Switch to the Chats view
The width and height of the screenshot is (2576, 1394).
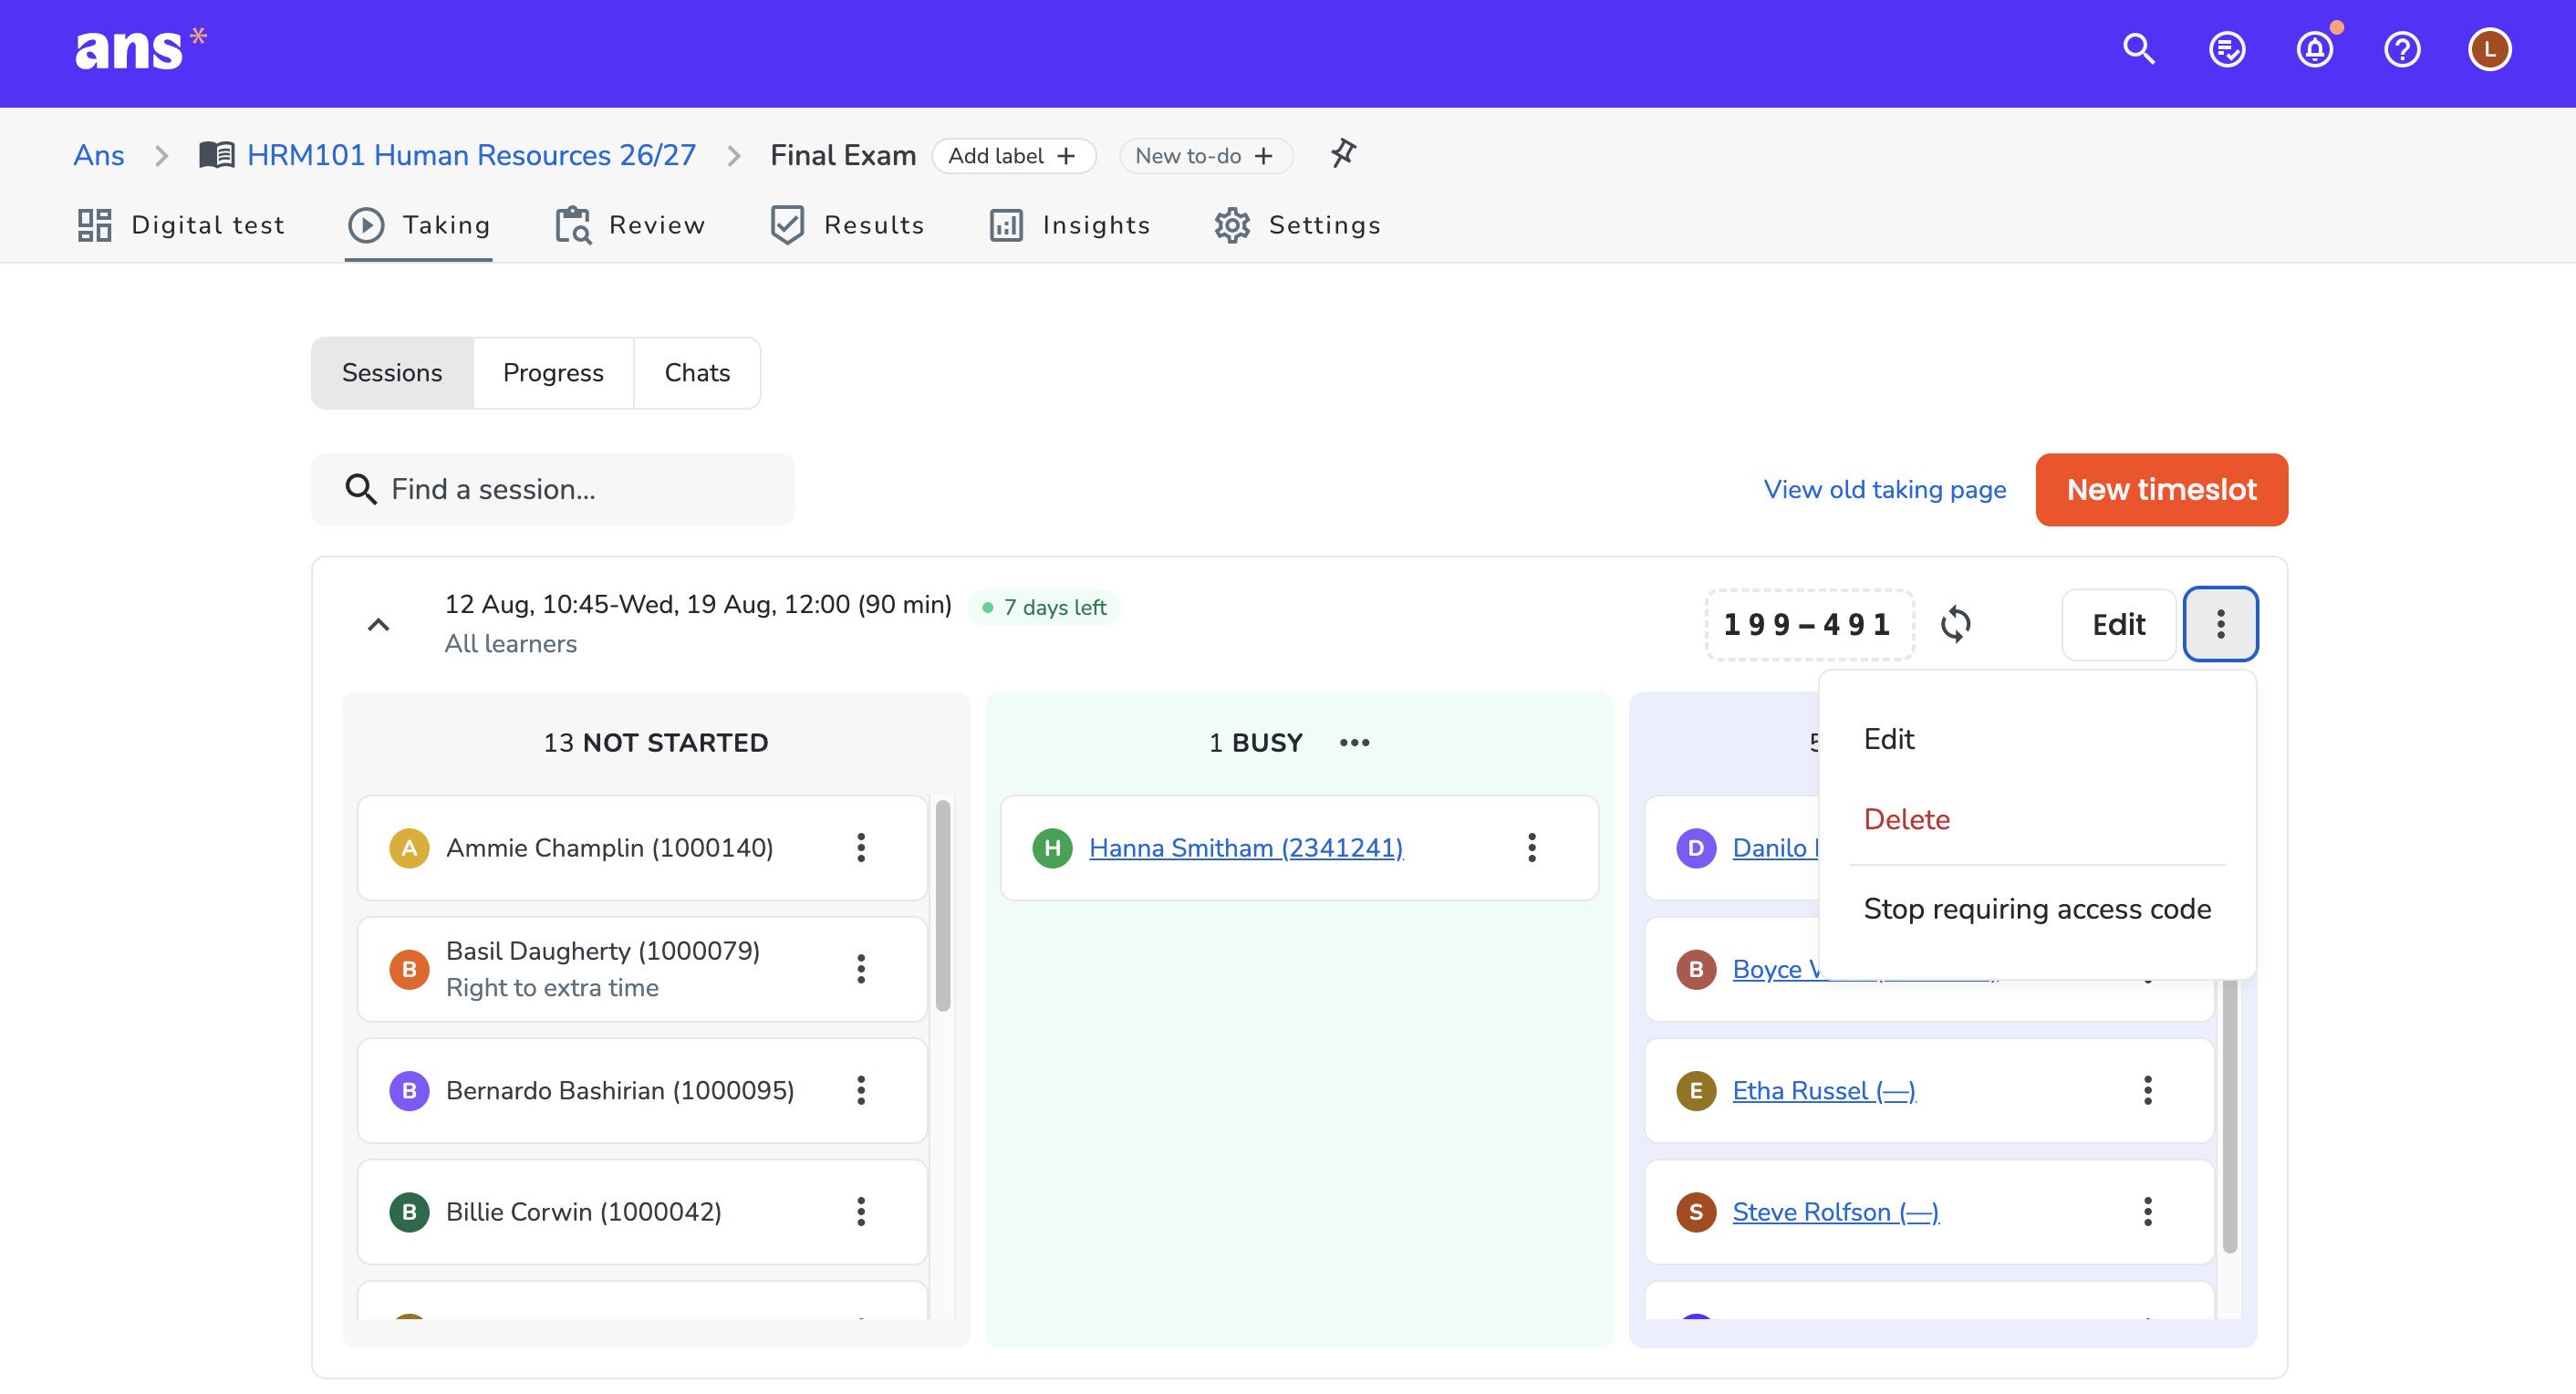coord(697,373)
